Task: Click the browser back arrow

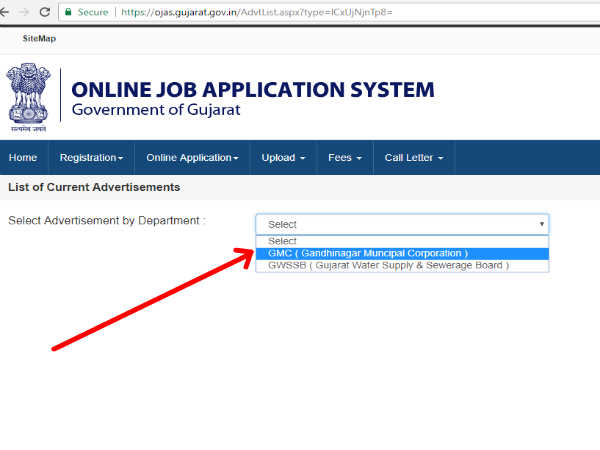Action: tap(4, 12)
